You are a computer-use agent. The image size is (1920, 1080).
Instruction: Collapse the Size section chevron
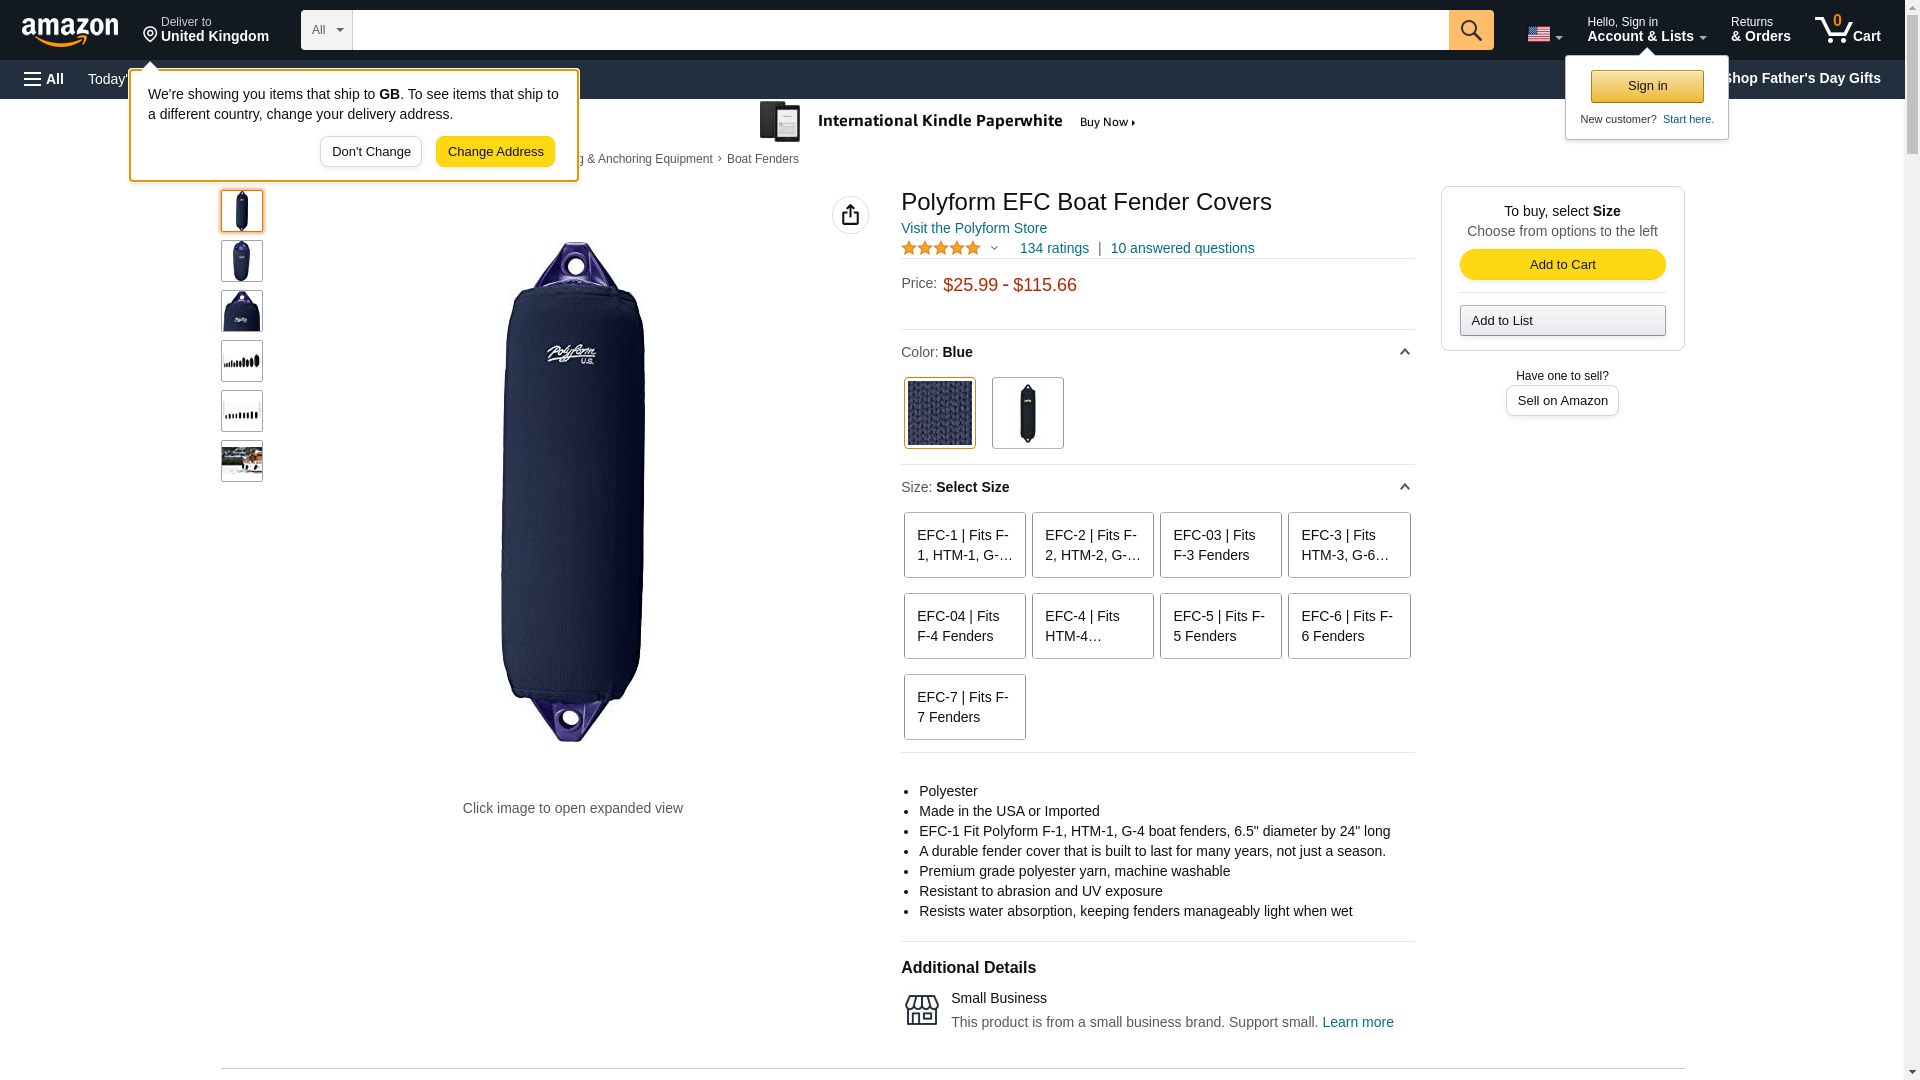(x=1404, y=487)
